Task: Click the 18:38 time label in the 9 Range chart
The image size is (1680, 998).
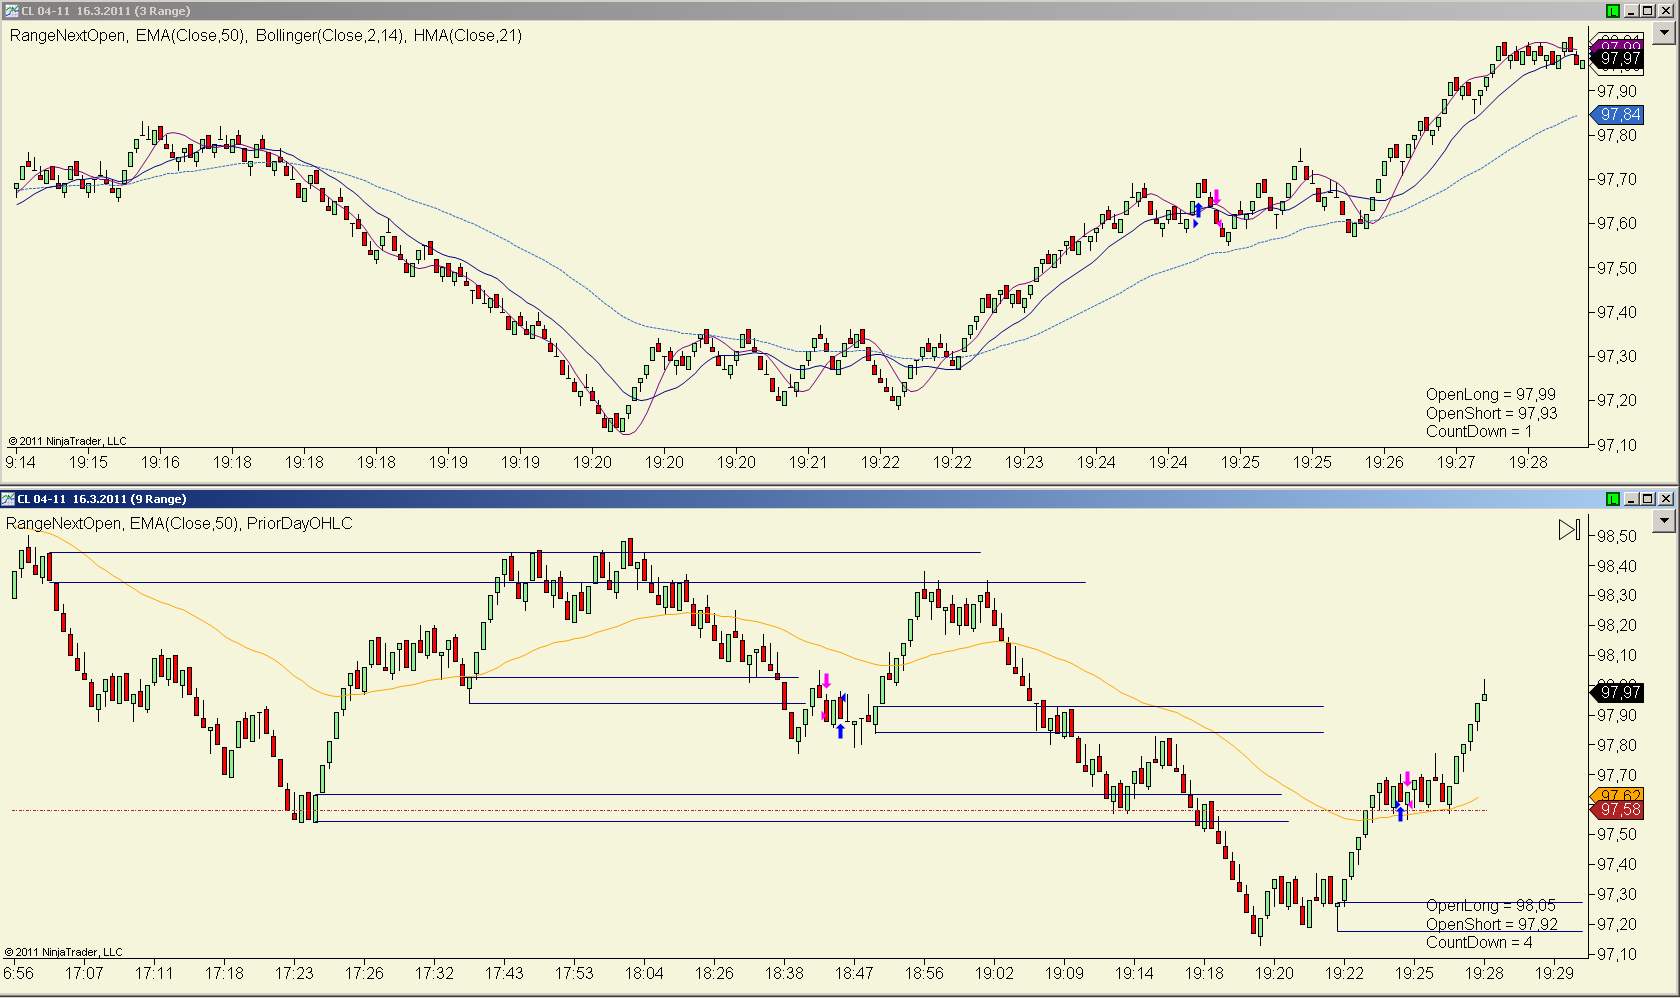Action: tap(784, 974)
